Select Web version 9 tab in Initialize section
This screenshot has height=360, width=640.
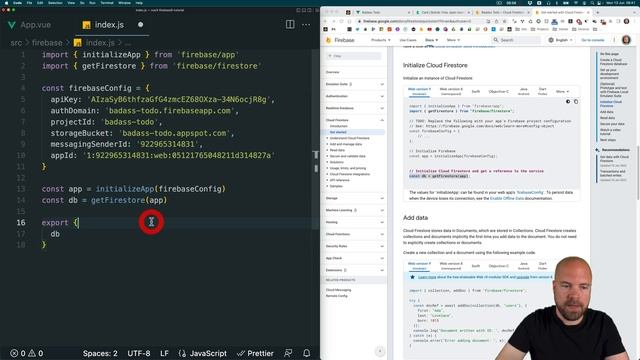point(419,91)
